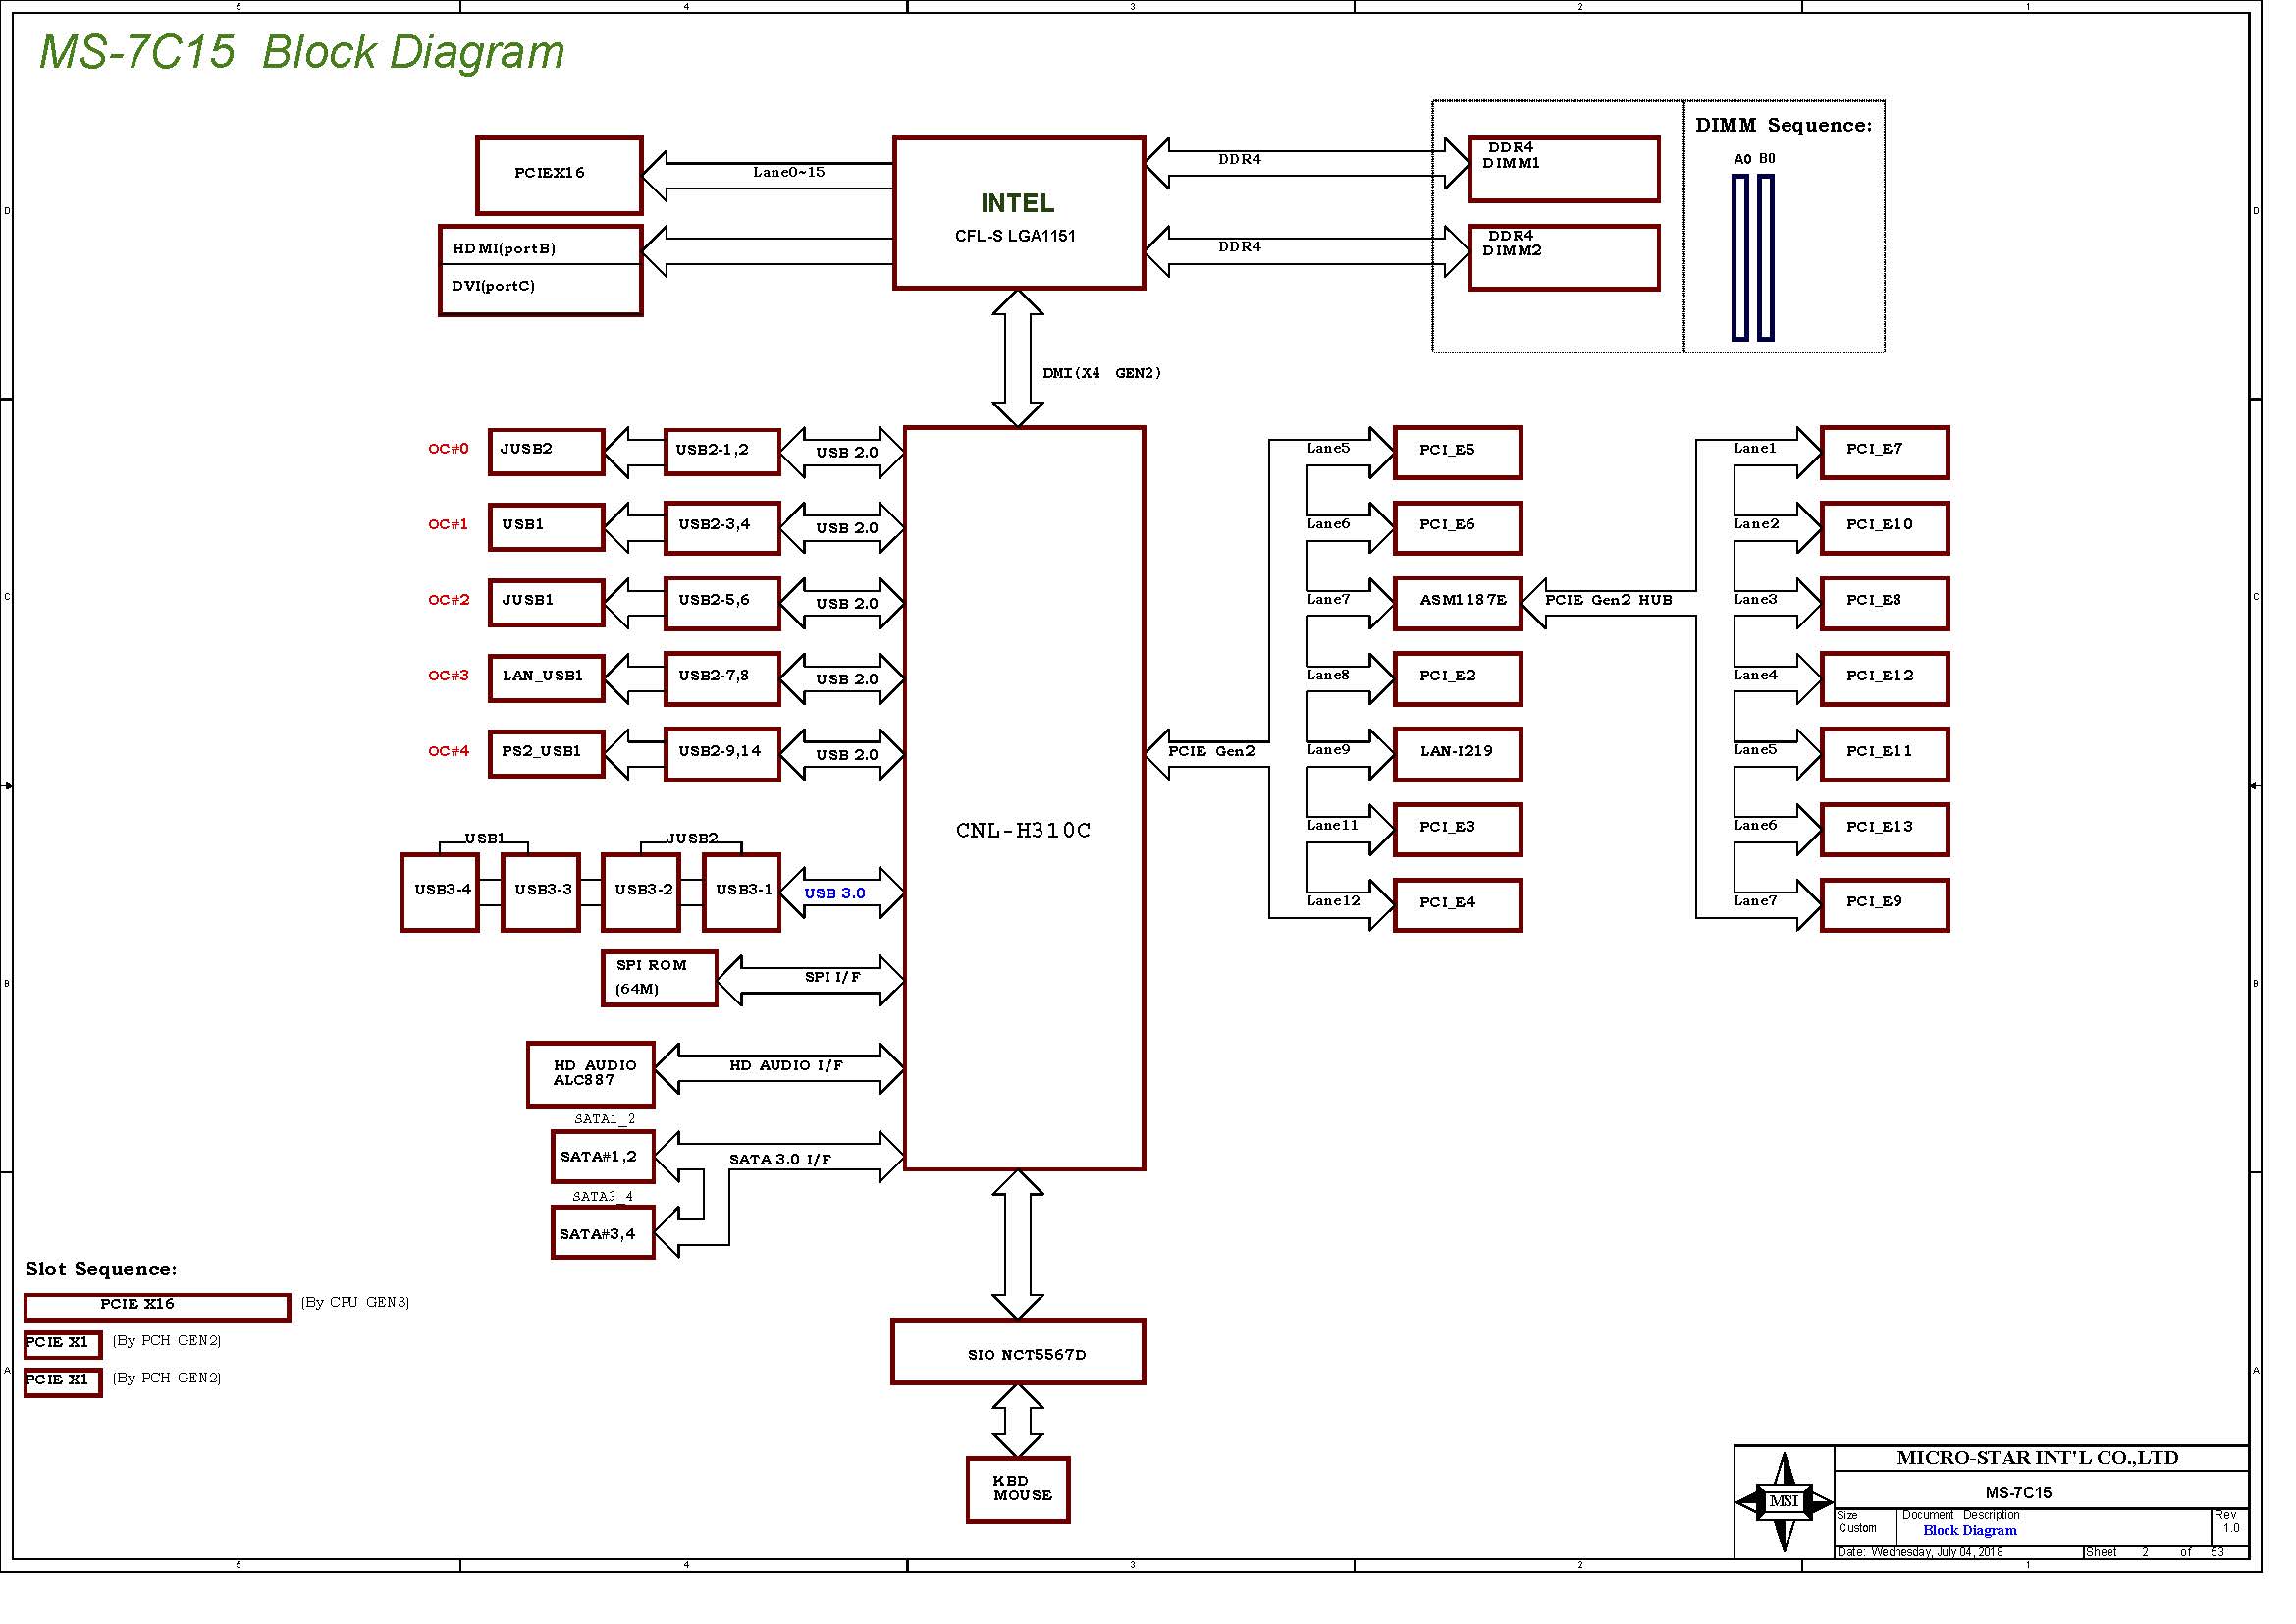The height and width of the screenshot is (1624, 2296).
Task: Click the blue Block Diagram title link
Action: pos(1969,1530)
